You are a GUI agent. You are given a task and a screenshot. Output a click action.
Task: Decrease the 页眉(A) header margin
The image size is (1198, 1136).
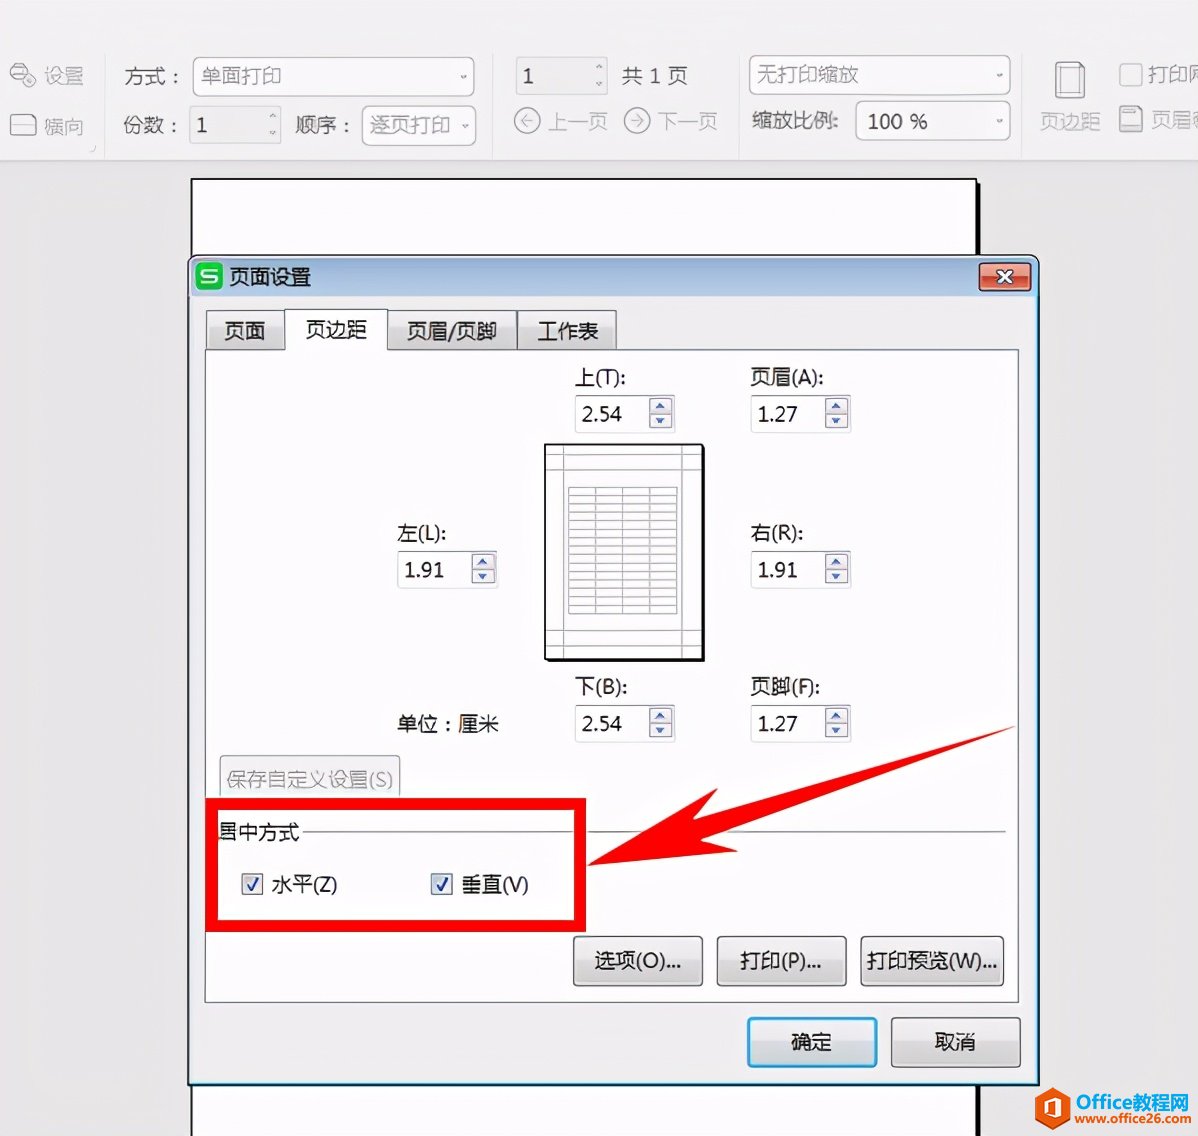click(x=837, y=421)
